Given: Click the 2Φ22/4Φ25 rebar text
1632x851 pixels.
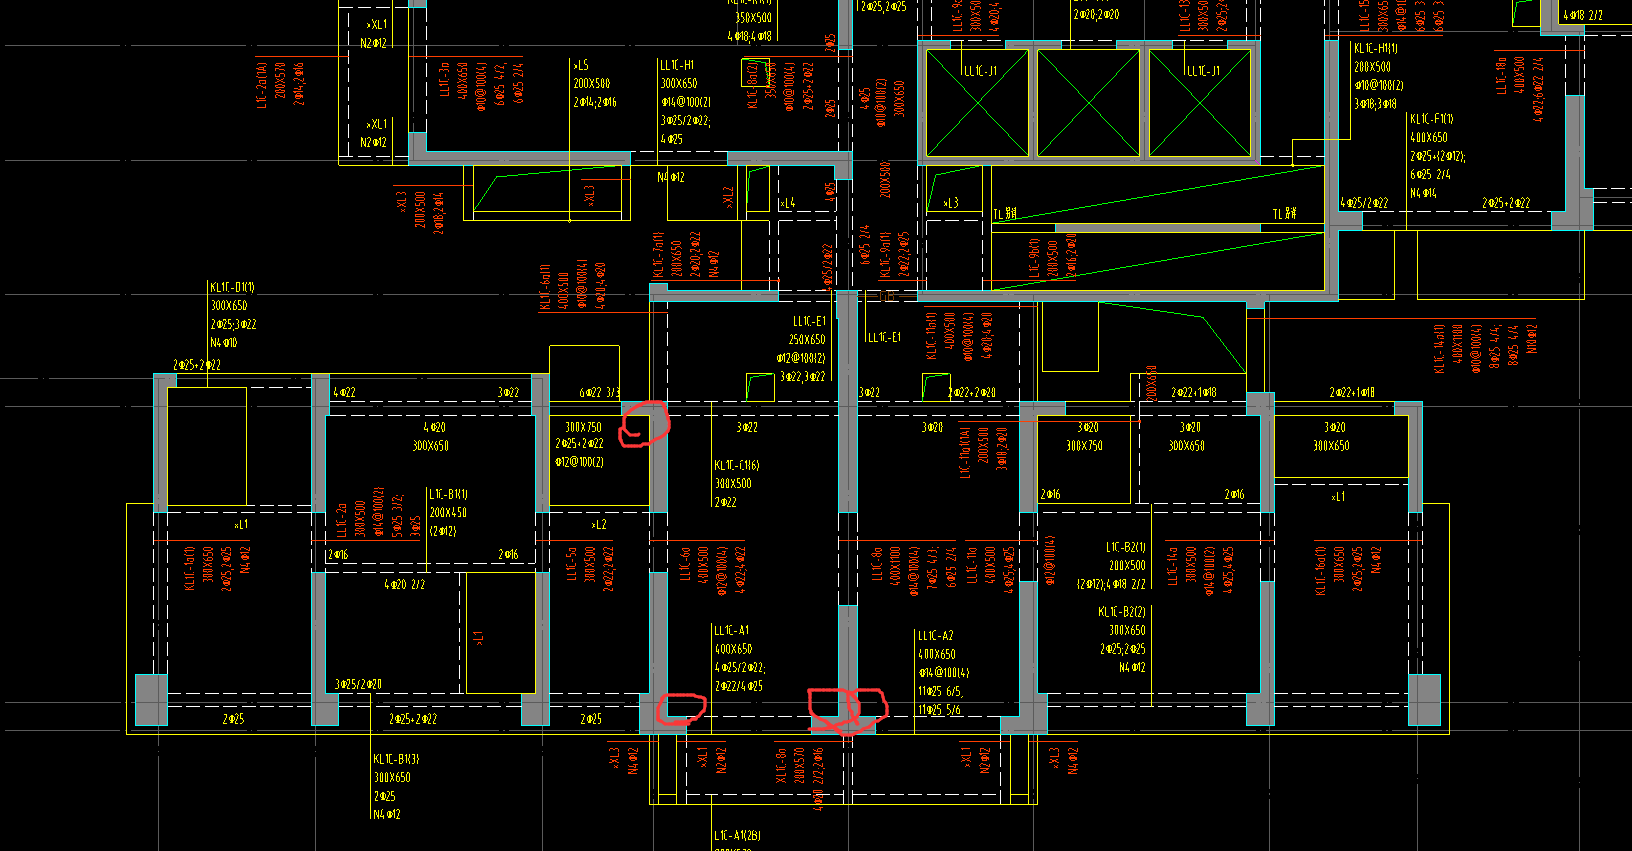Looking at the screenshot, I should (x=739, y=686).
